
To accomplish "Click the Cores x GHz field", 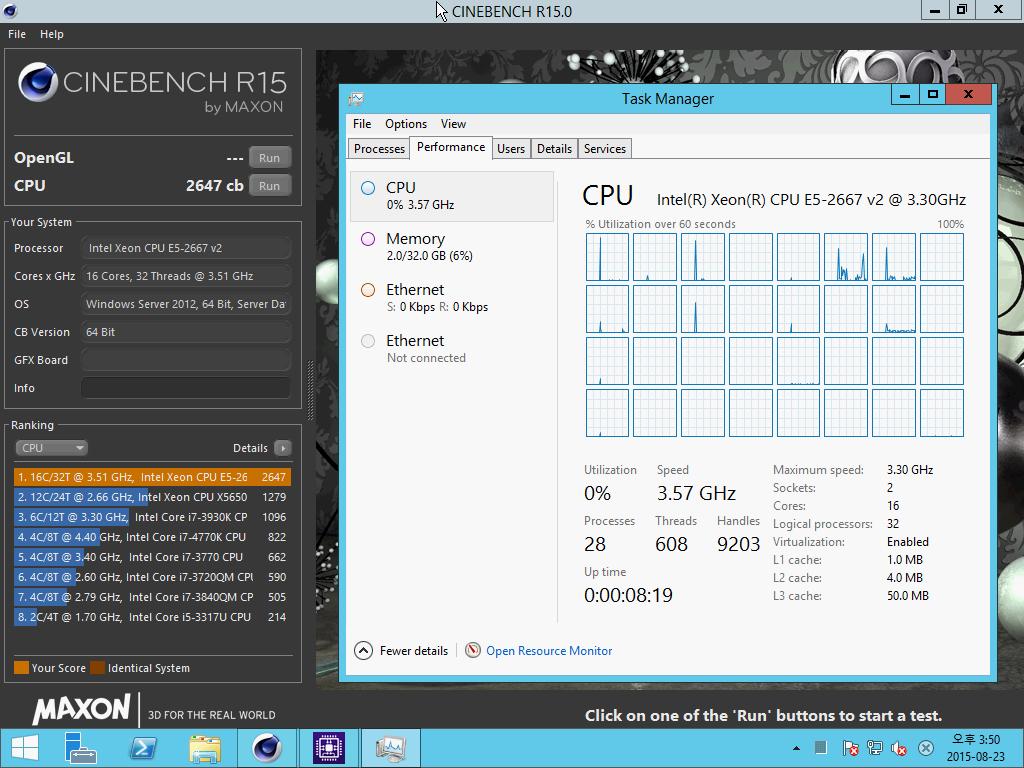I will [x=186, y=276].
